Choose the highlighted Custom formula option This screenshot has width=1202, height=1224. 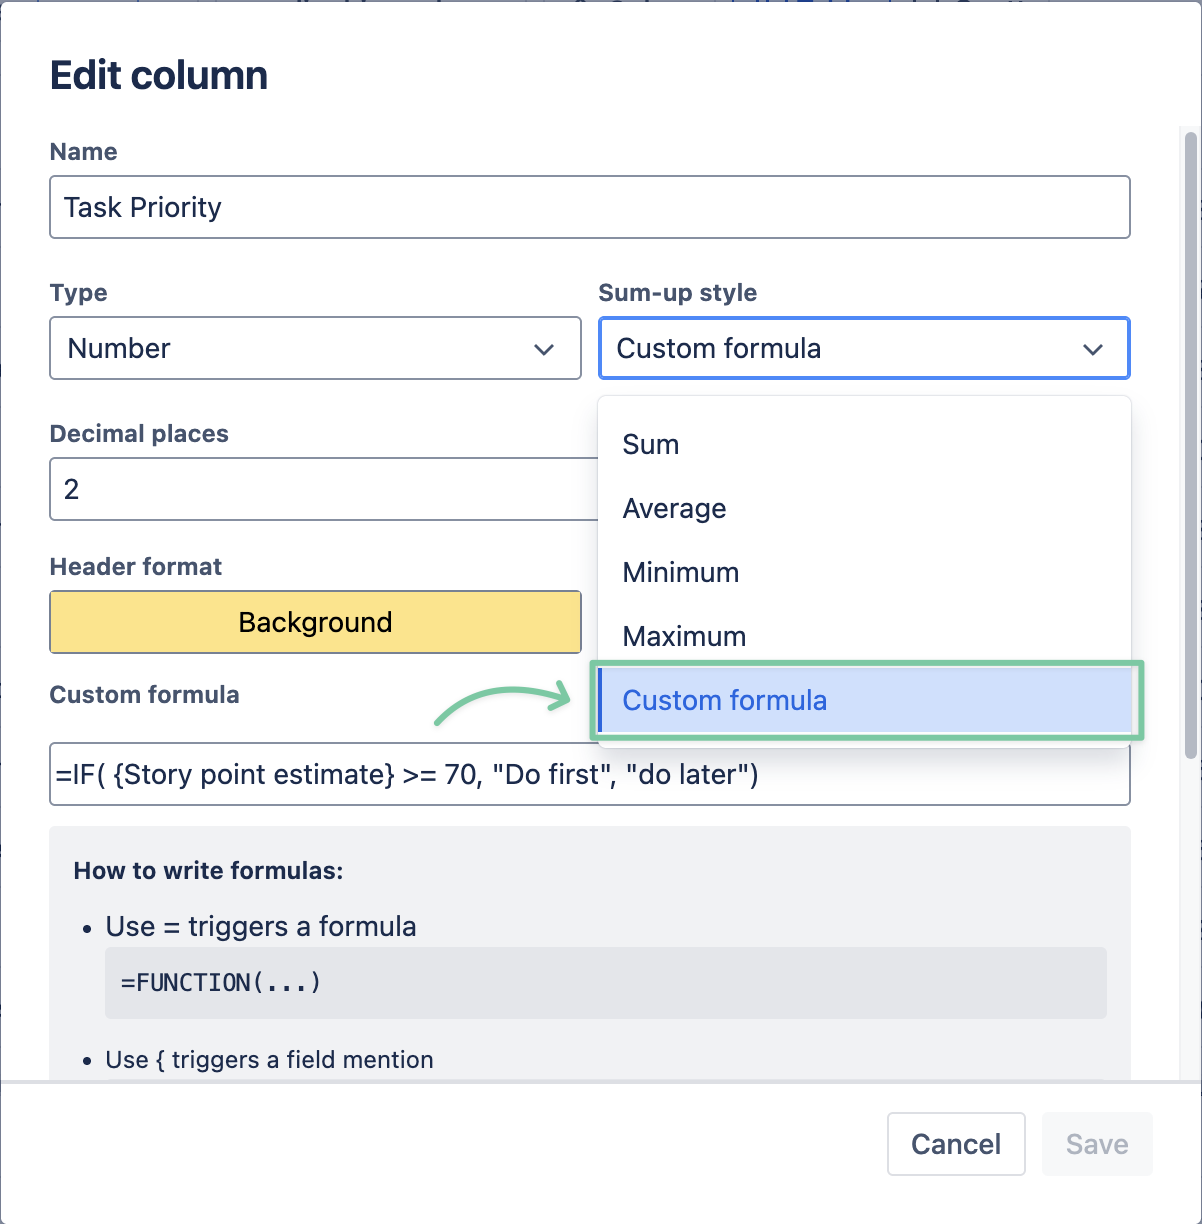pos(725,700)
